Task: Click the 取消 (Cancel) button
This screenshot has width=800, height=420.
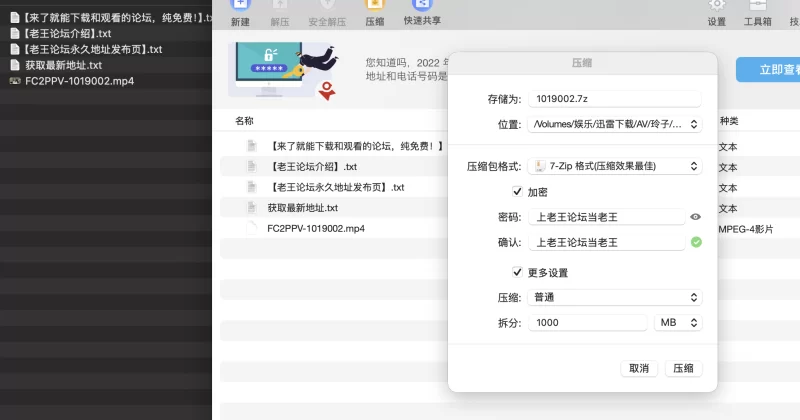Action: click(638, 369)
